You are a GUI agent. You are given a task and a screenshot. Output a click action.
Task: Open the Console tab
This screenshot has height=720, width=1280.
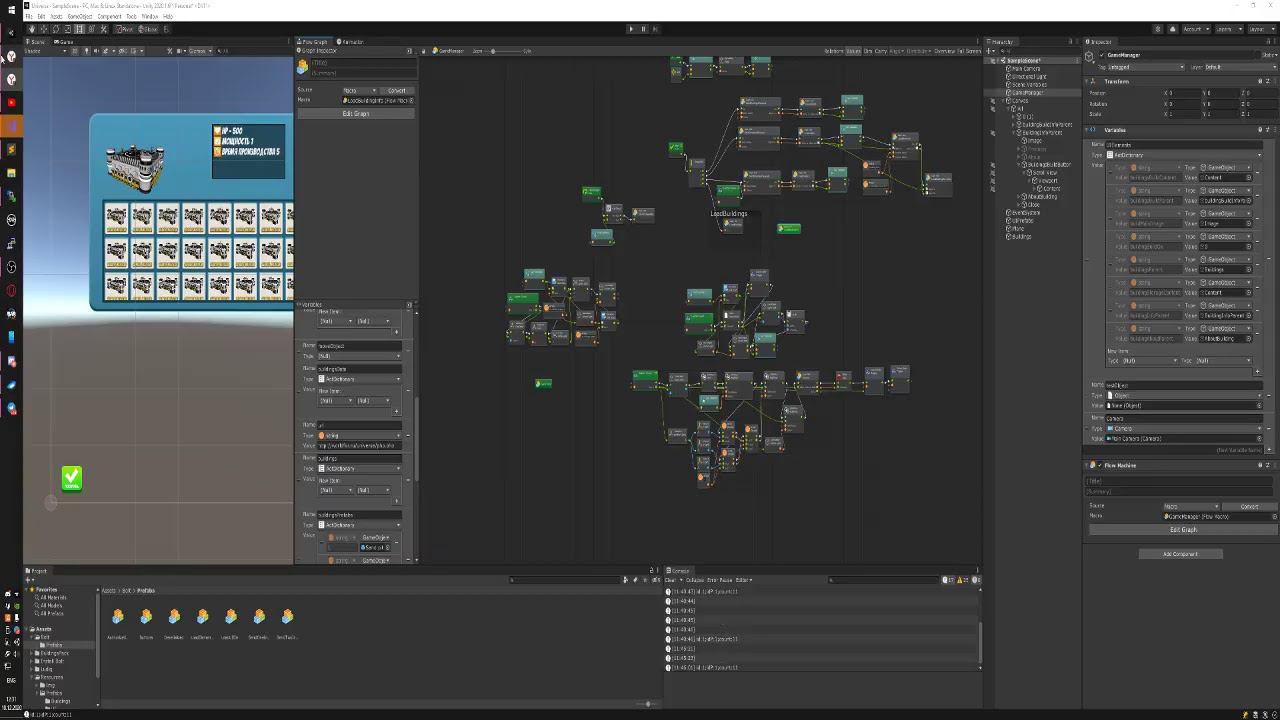pos(680,571)
